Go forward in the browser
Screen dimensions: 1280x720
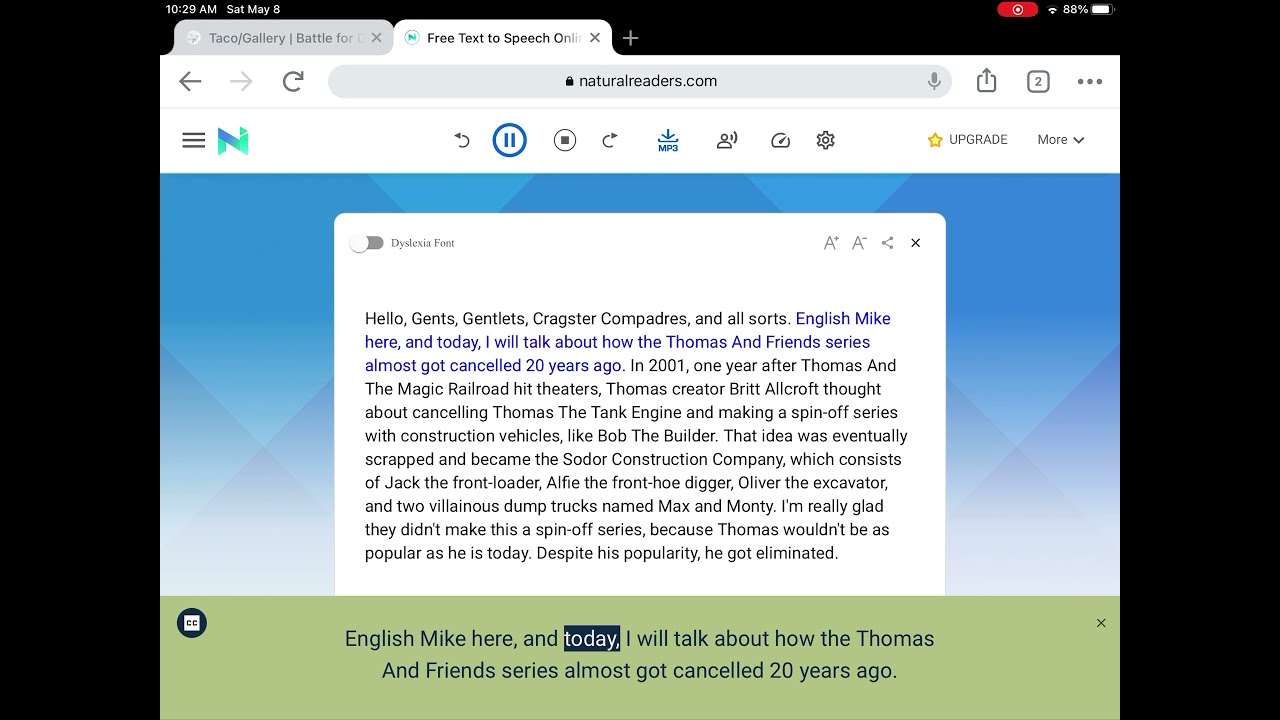coord(241,82)
